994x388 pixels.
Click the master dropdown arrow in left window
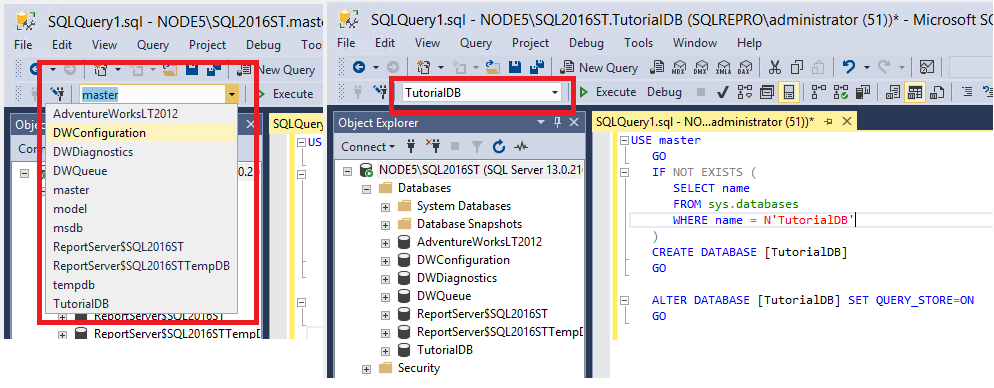pyautogui.click(x=233, y=94)
